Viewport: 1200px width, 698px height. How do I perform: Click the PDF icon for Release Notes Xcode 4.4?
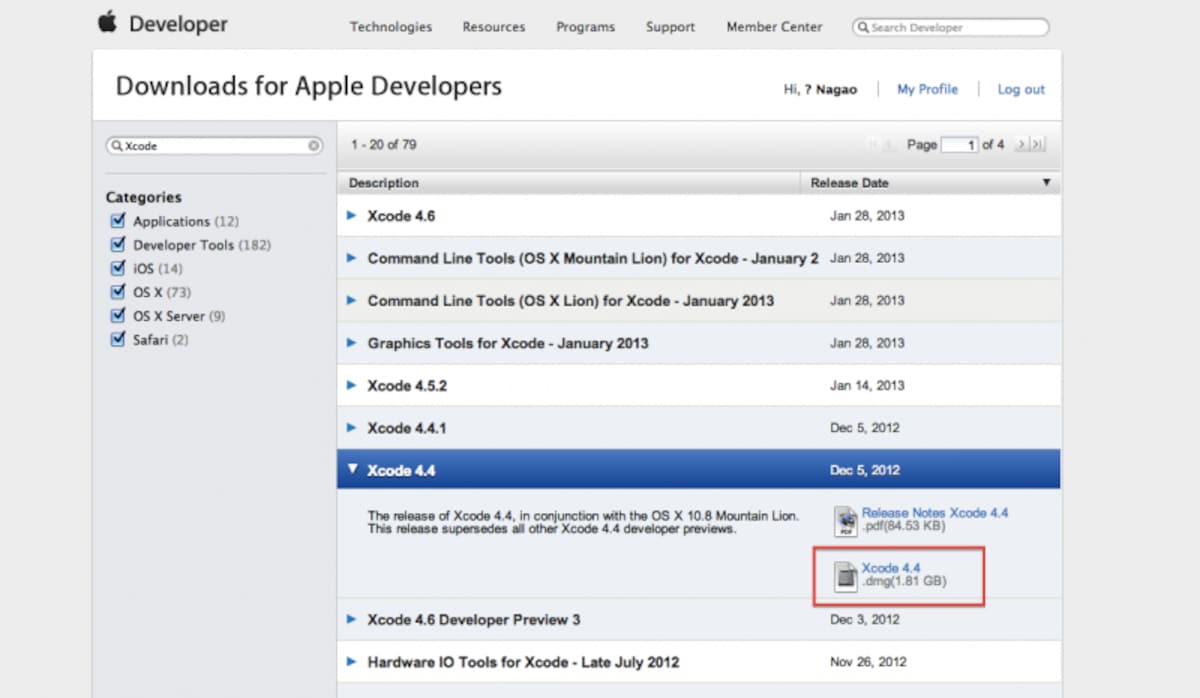click(846, 521)
